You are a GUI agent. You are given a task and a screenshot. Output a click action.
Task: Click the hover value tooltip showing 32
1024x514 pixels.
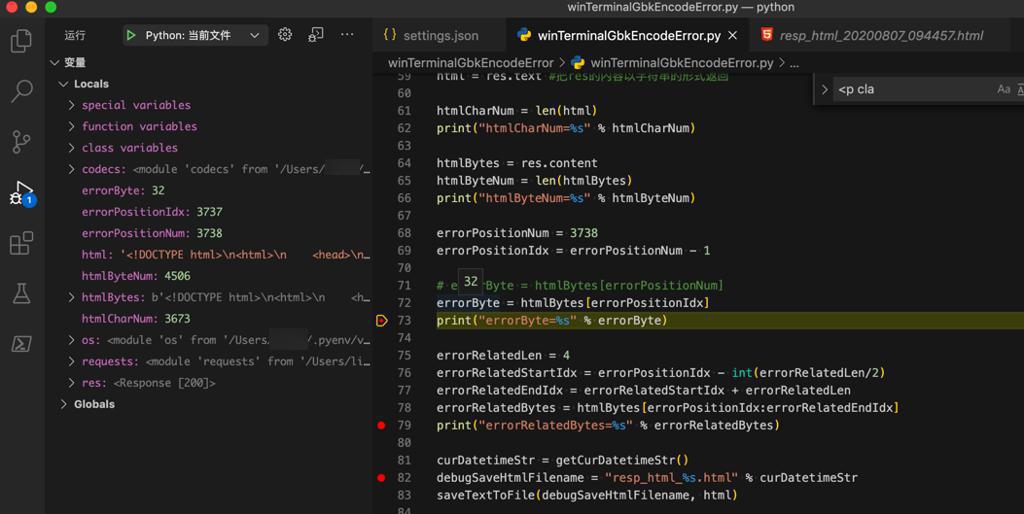pos(470,281)
